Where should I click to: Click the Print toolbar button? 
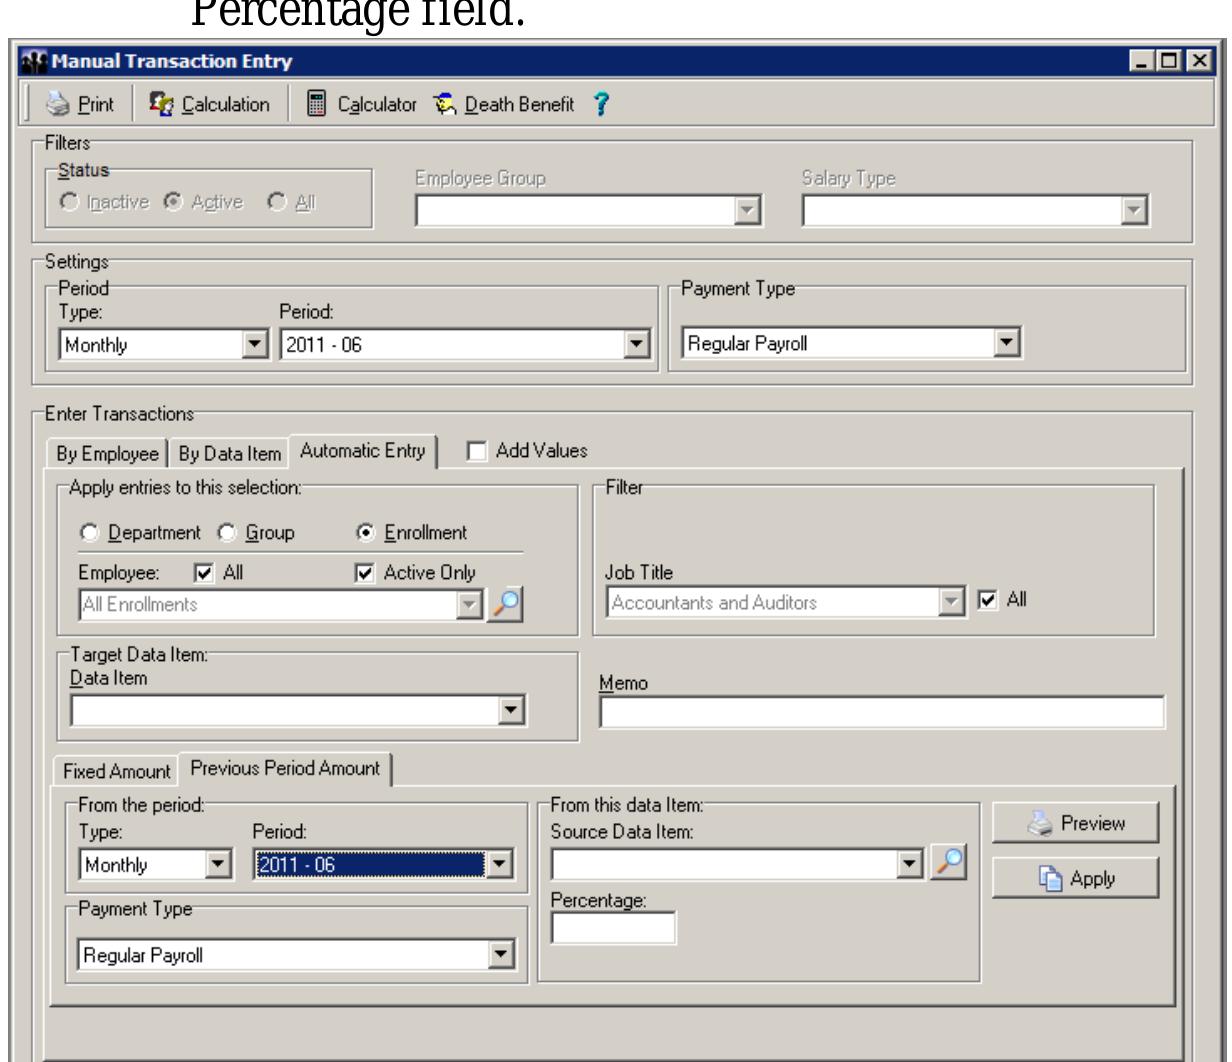(x=82, y=104)
